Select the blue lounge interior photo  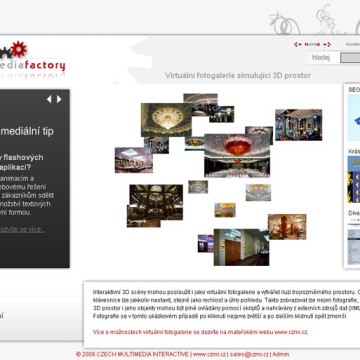click(299, 125)
